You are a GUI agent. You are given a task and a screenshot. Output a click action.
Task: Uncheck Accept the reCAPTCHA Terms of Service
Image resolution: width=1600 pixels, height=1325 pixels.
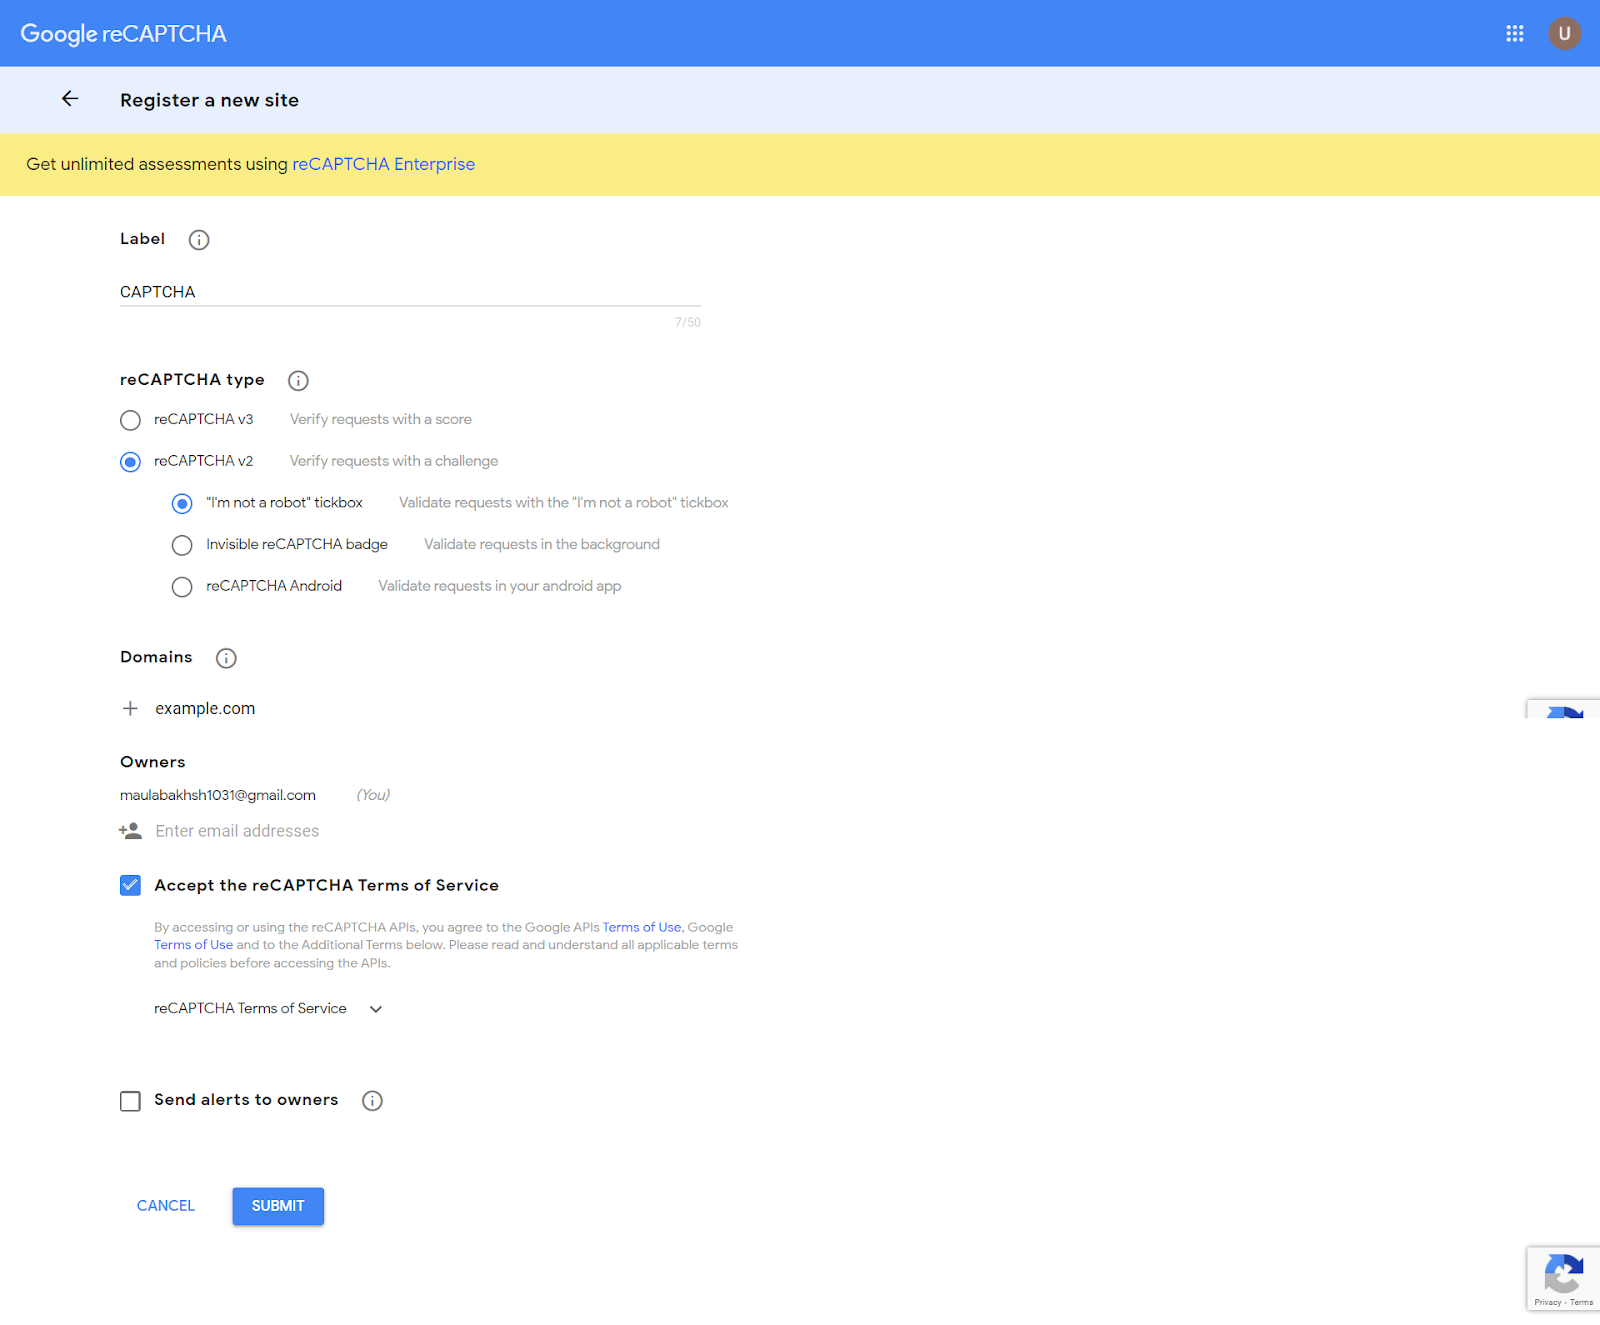pyautogui.click(x=130, y=885)
